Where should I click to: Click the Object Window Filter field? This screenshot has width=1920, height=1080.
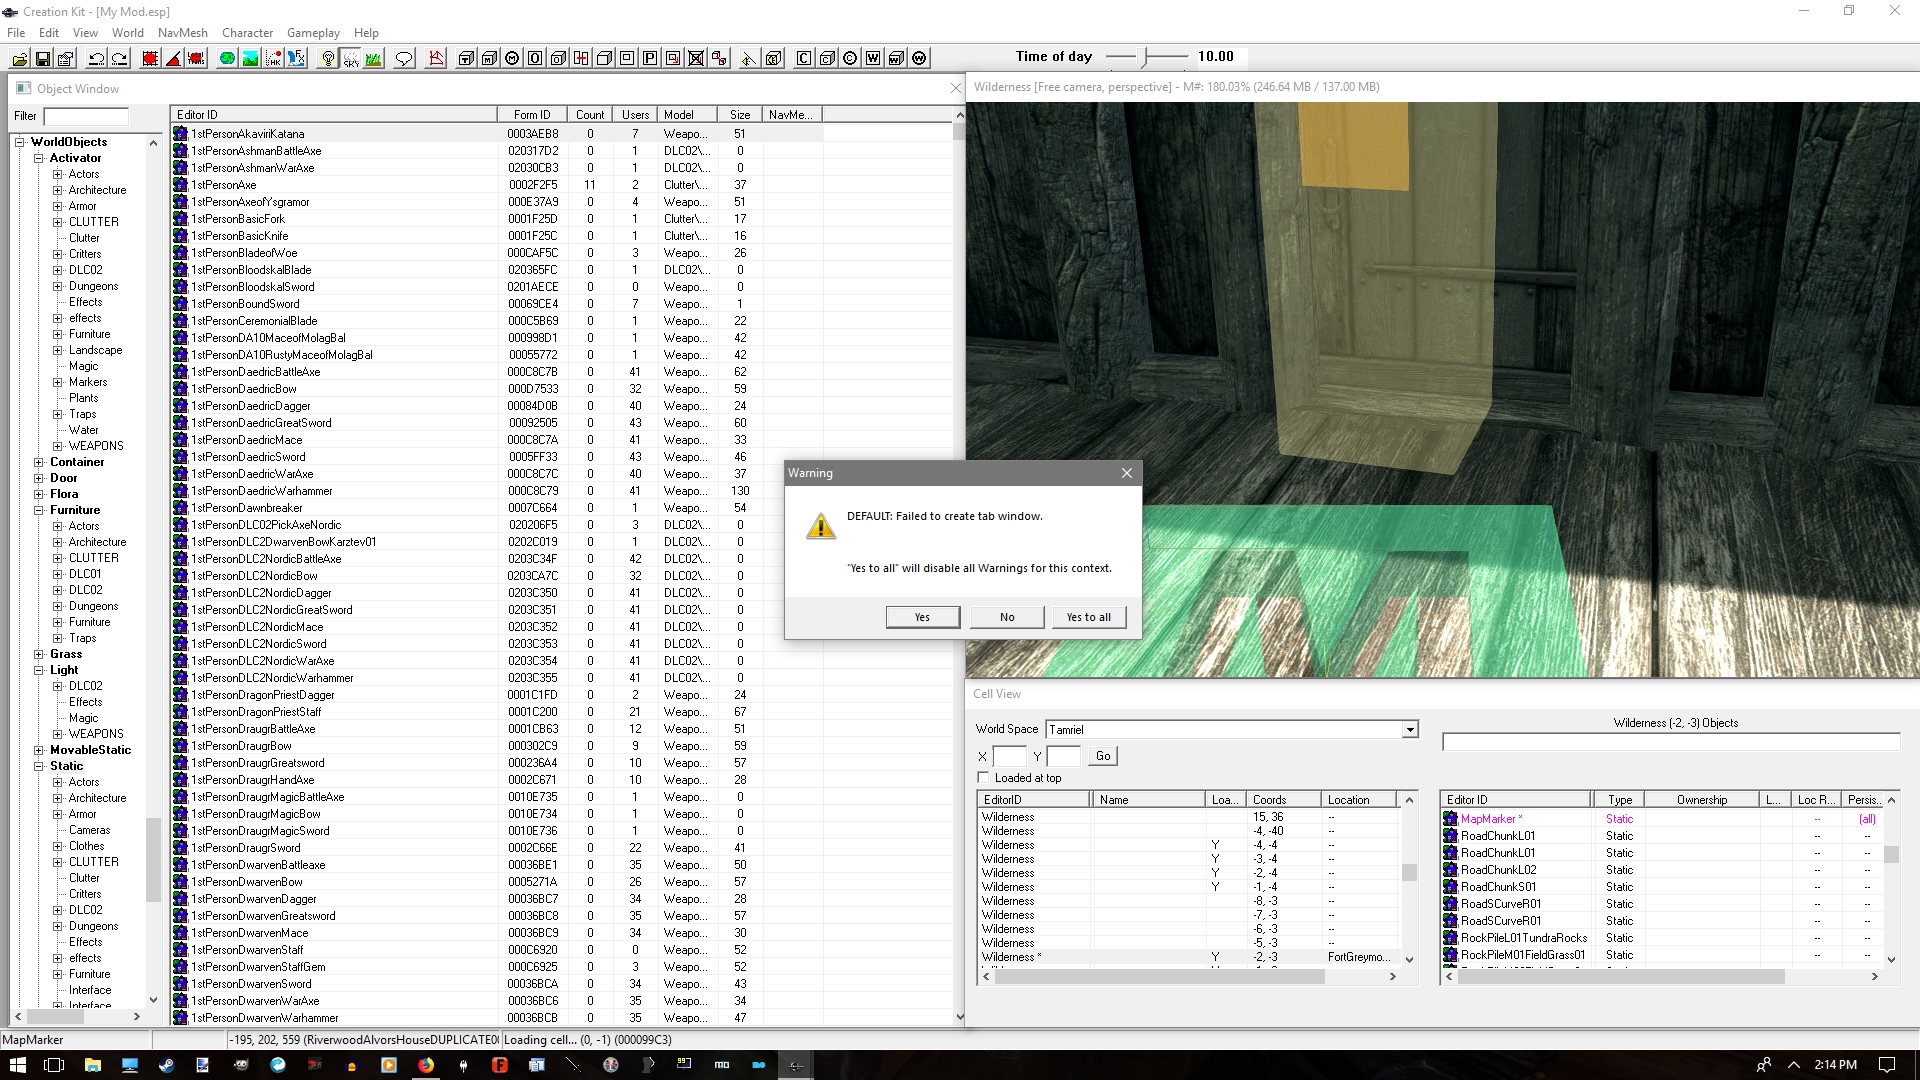86,116
